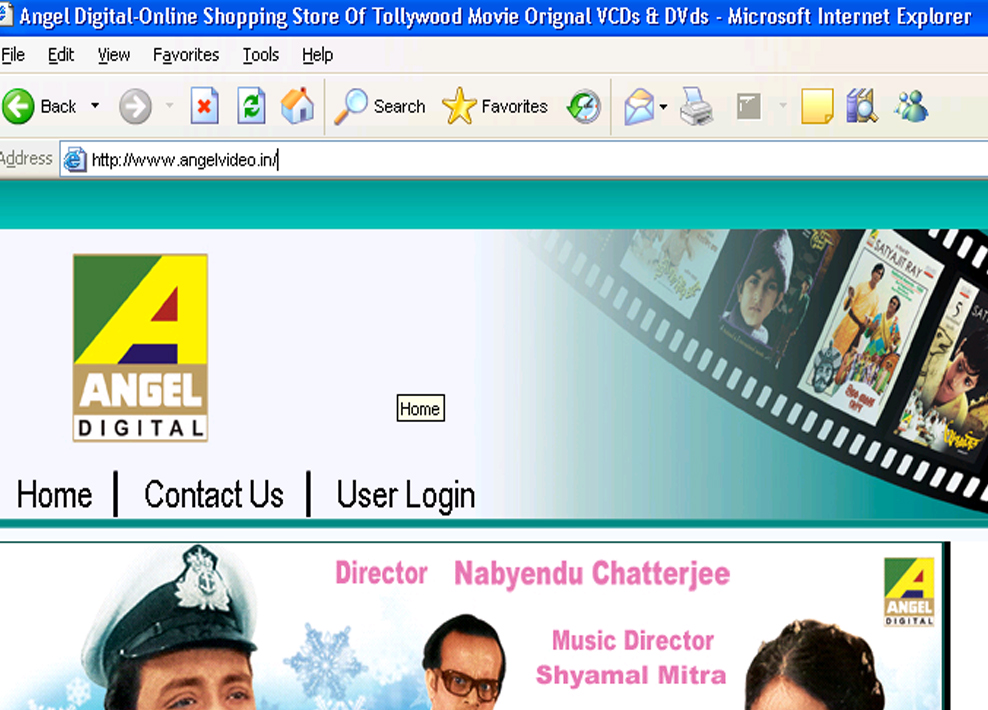
Task: Expand the Mail dropdown arrow
Action: [663, 106]
